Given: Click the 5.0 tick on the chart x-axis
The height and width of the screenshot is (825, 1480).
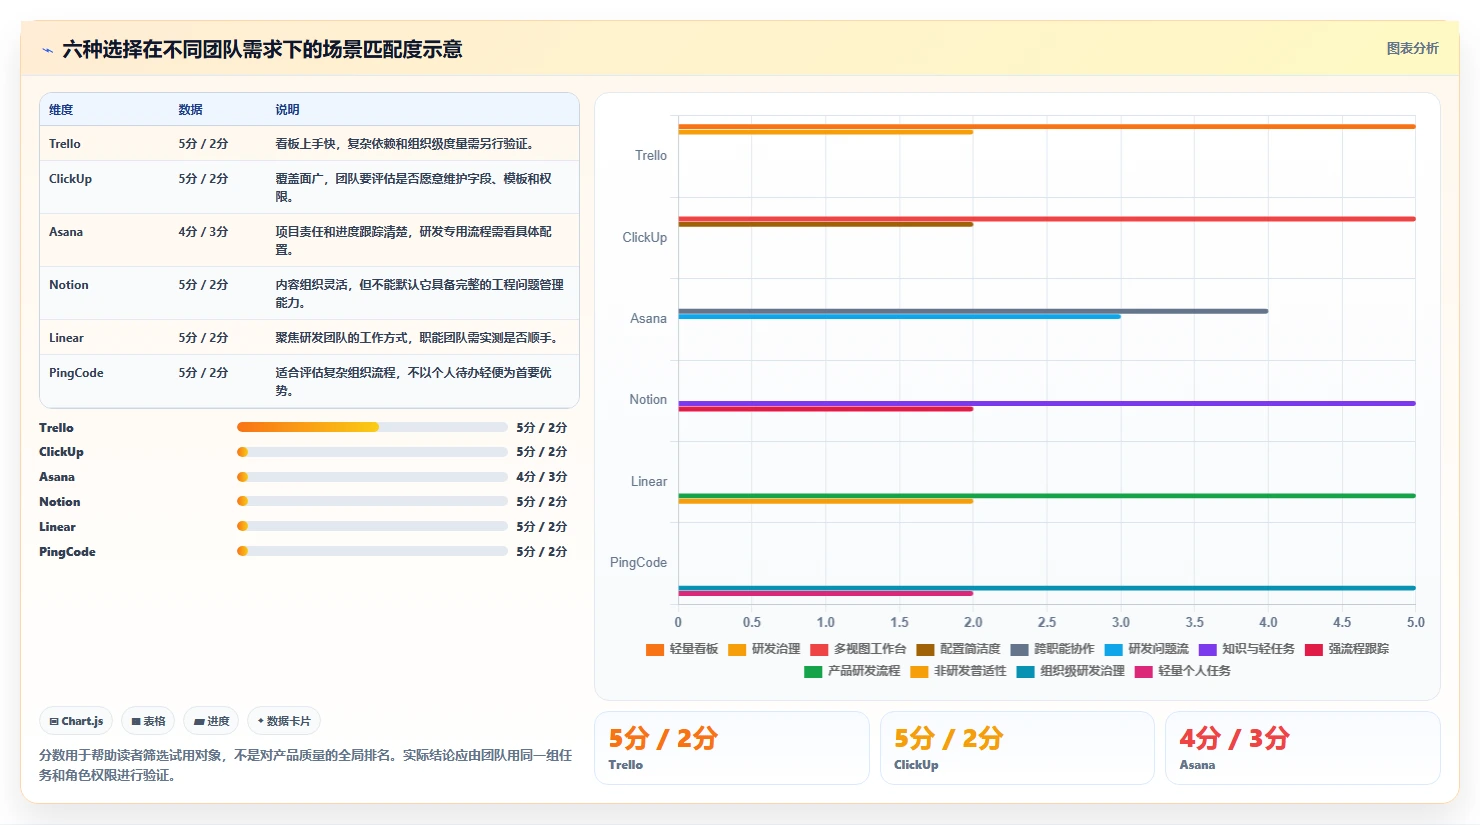Looking at the screenshot, I should pos(1416,622).
